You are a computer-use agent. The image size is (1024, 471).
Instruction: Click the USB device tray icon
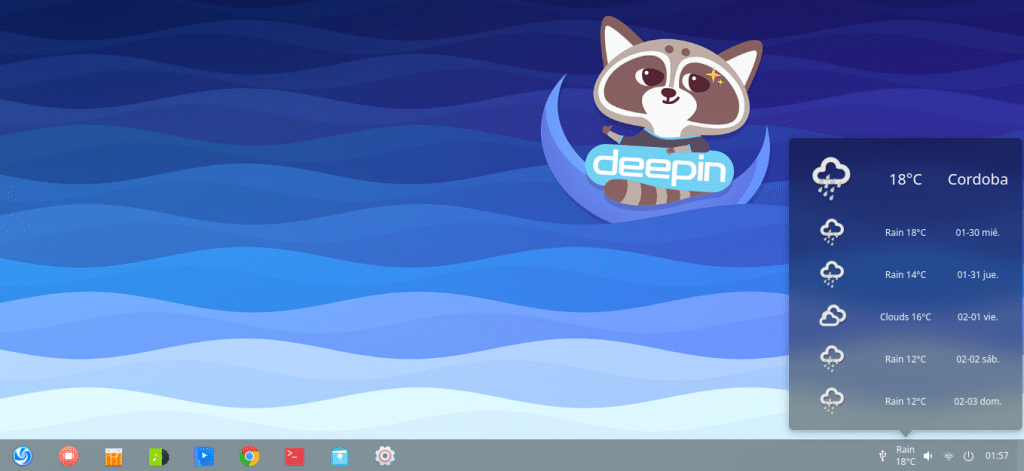[x=881, y=456]
